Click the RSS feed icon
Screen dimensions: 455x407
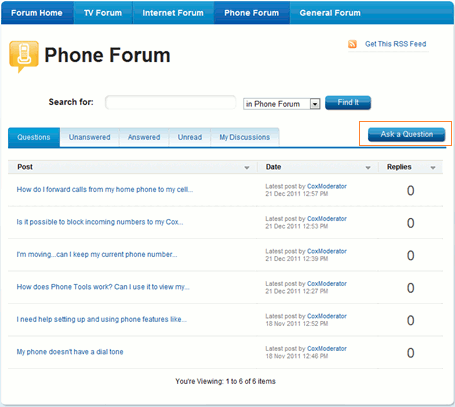pyautogui.click(x=352, y=44)
